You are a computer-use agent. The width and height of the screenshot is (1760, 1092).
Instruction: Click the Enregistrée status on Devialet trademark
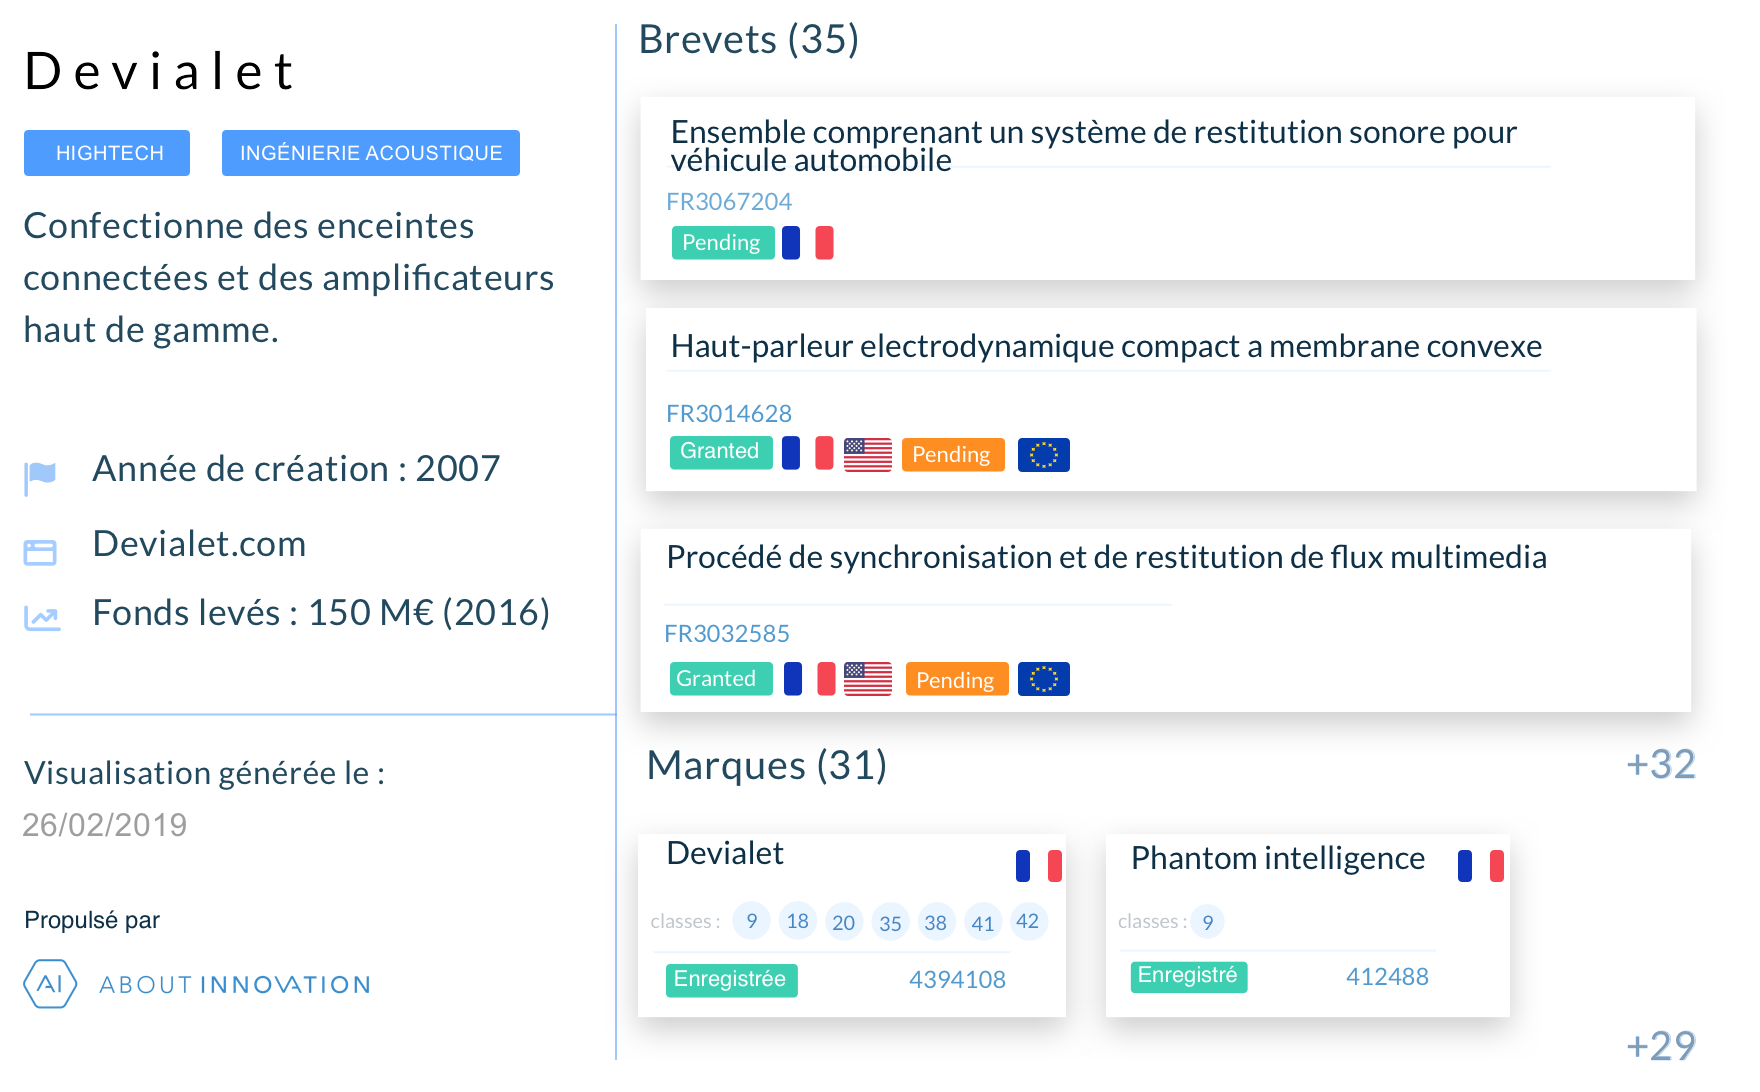tap(732, 980)
